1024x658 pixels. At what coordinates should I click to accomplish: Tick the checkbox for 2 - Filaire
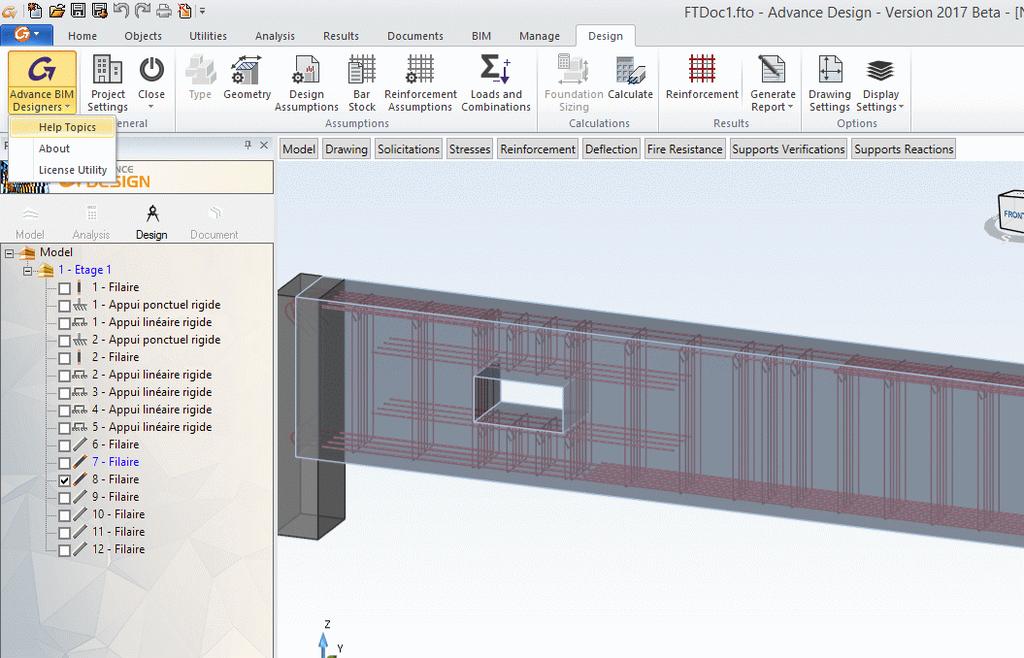(x=64, y=358)
